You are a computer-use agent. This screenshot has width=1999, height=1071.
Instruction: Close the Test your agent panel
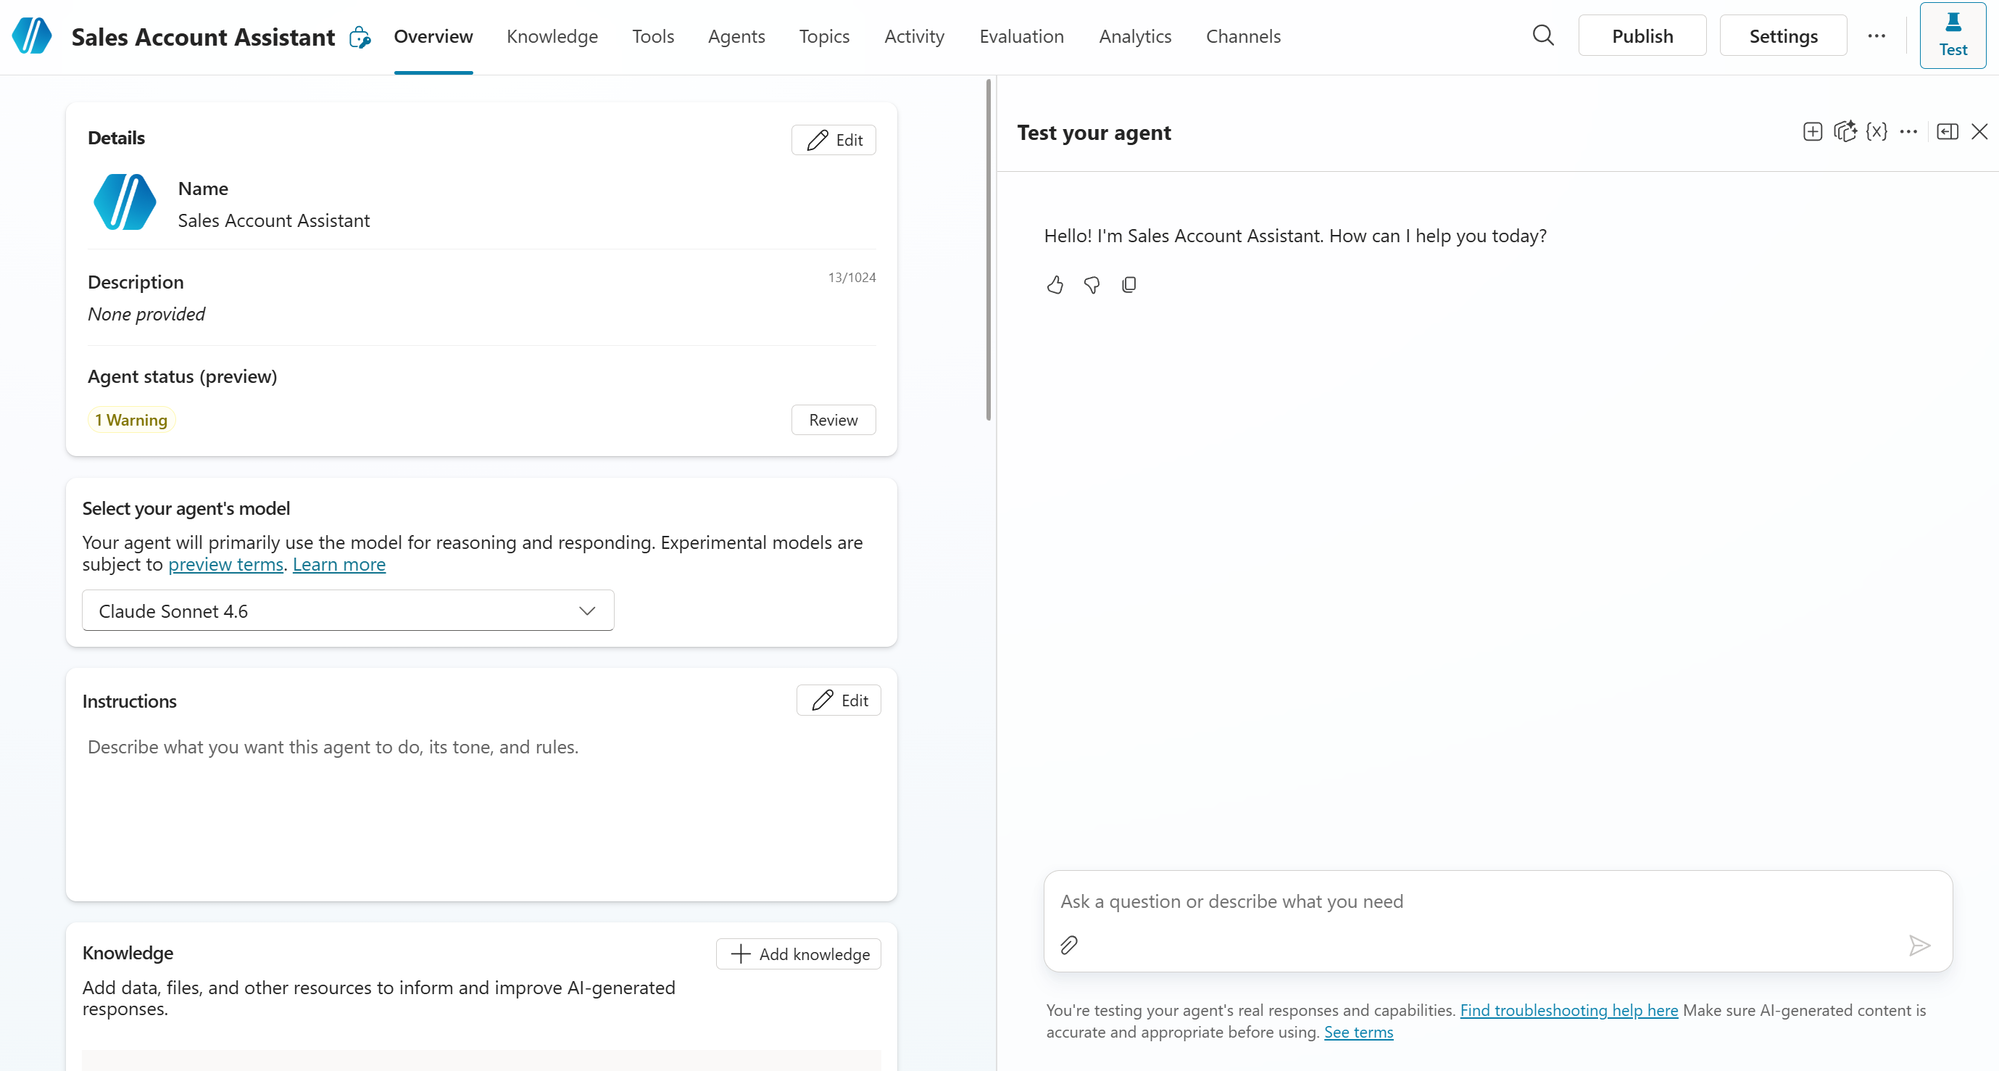pyautogui.click(x=1979, y=132)
